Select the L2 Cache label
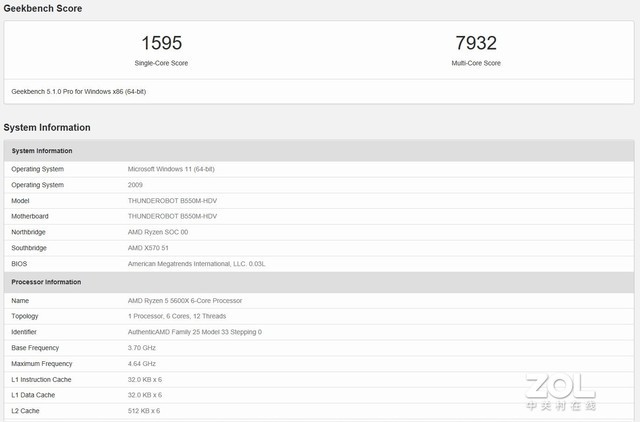Screen dimensions: 640x422 (x=25, y=411)
